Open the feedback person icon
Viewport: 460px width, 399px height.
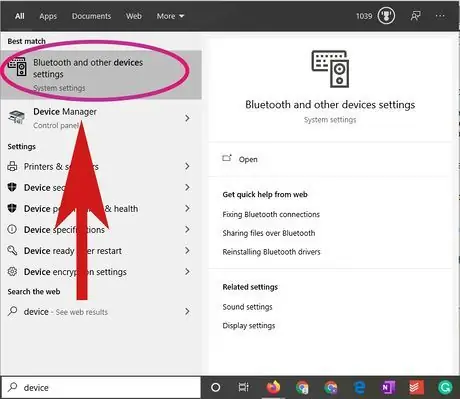(415, 16)
